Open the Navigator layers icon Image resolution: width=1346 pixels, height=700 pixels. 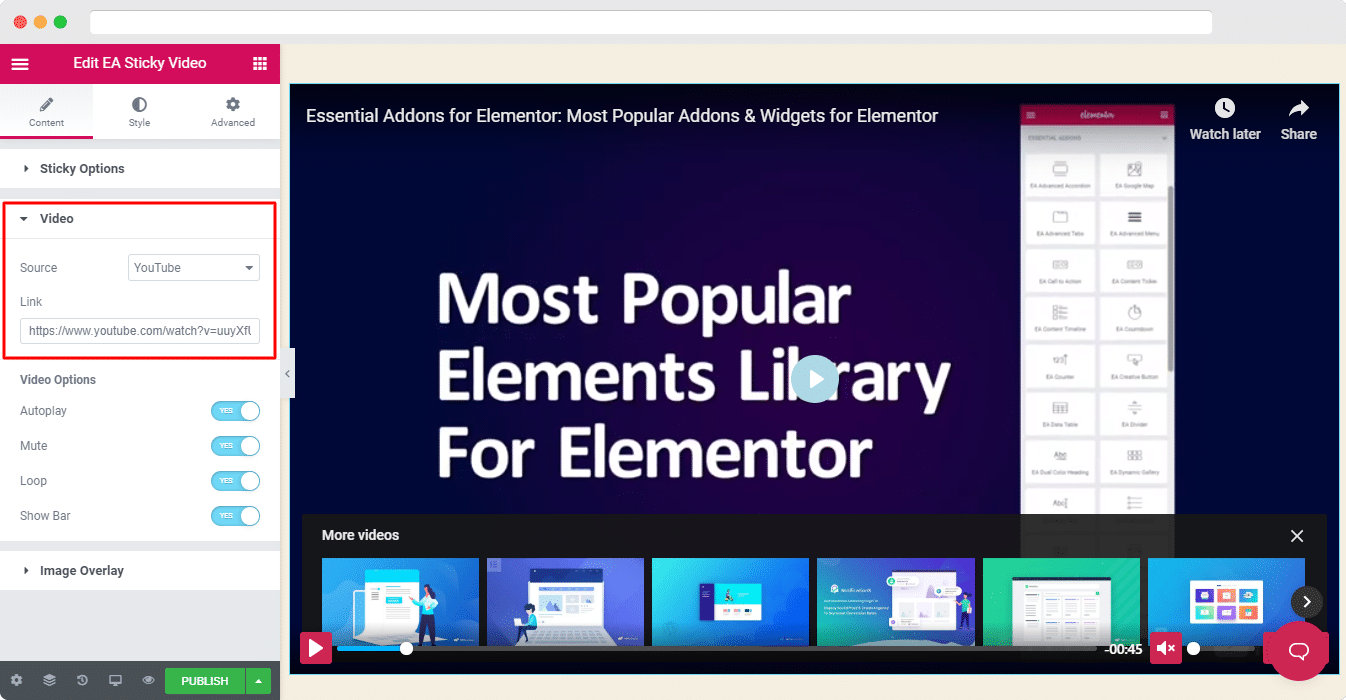point(49,681)
